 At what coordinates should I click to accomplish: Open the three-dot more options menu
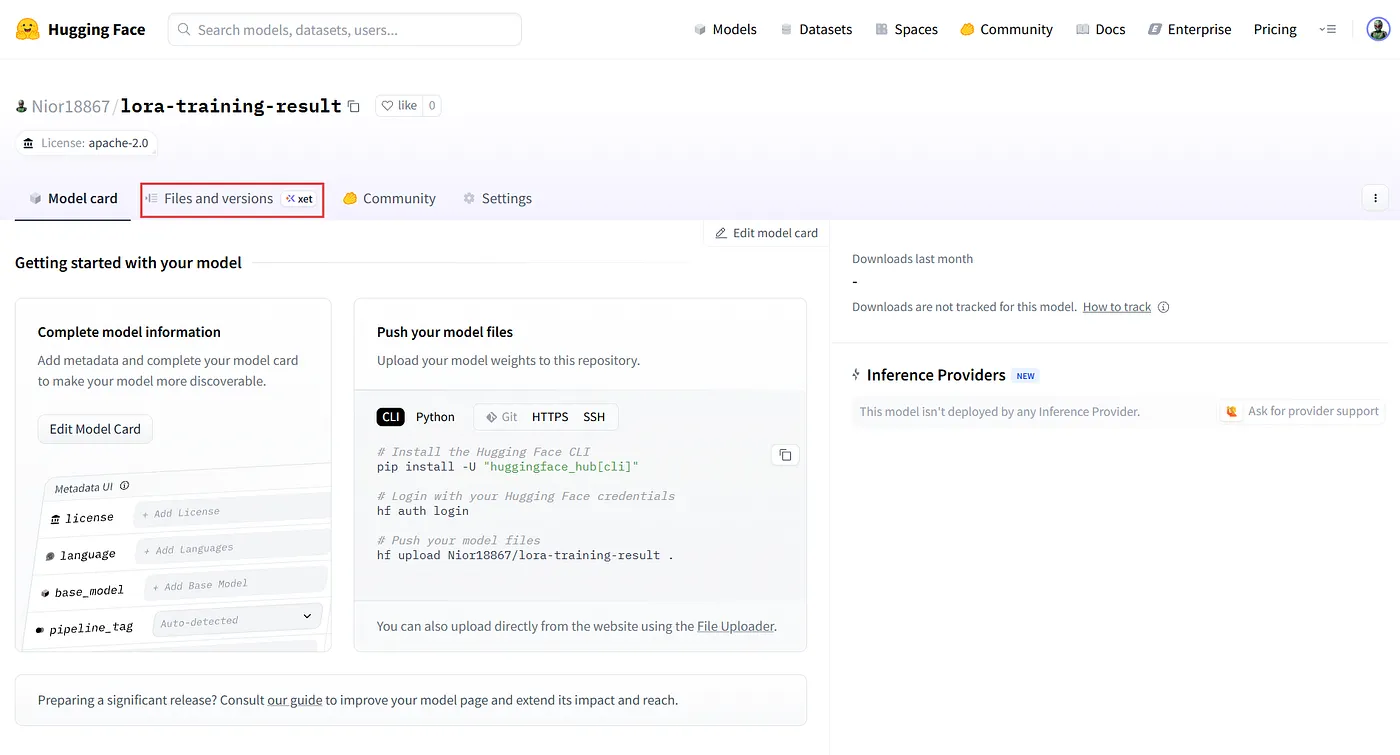coord(1375,198)
